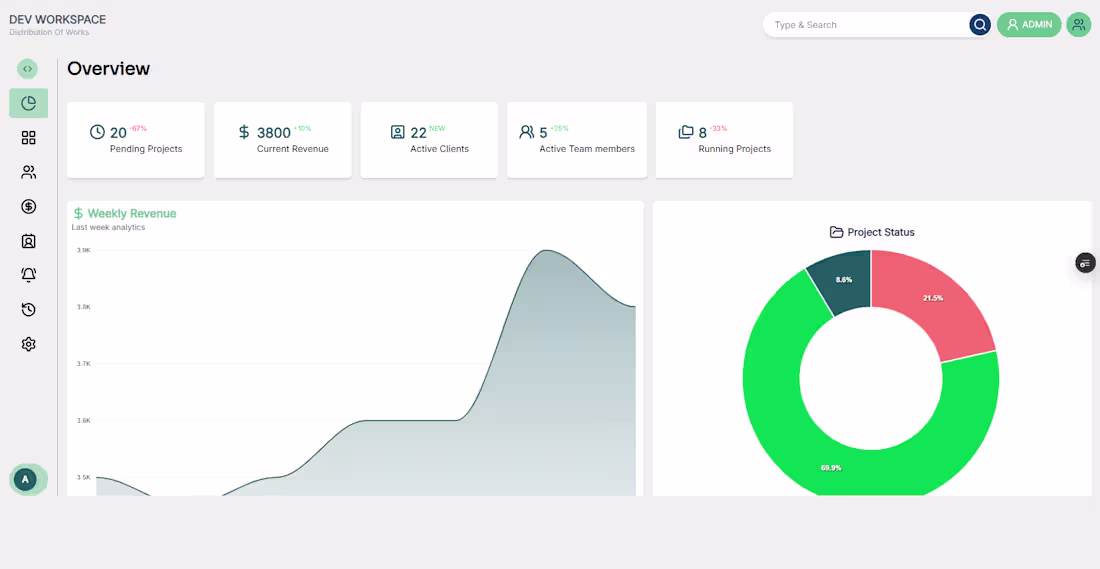Click the contact icon on Active Clients card
The width and height of the screenshot is (1100, 569).
click(x=398, y=132)
